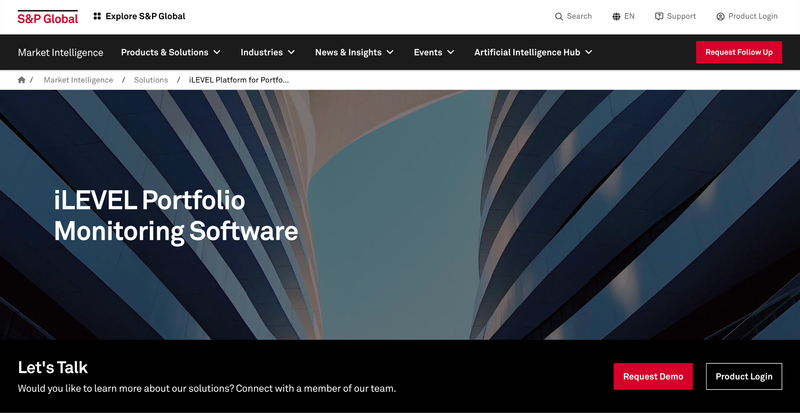The width and height of the screenshot is (800, 413).
Task: Open the Market Intelligence breadcrumb
Action: [x=78, y=80]
